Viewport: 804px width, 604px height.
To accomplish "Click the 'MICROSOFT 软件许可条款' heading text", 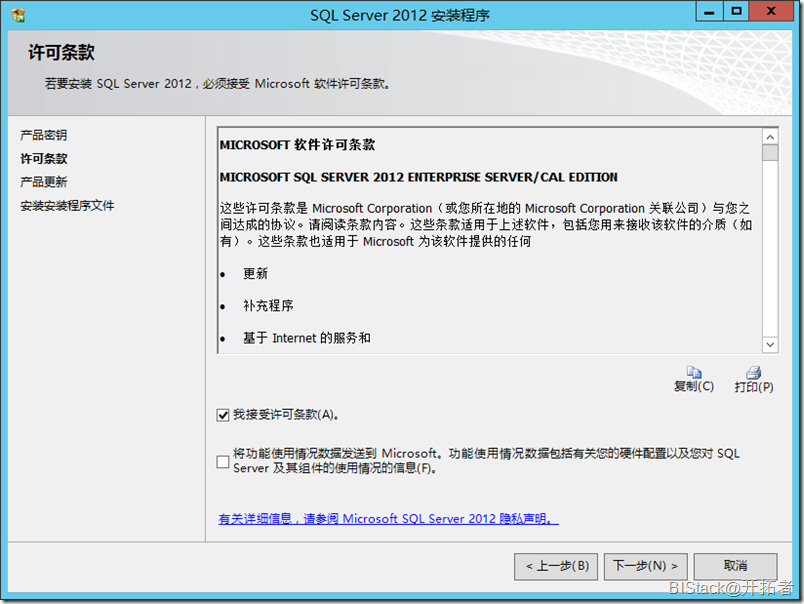I will [297, 145].
